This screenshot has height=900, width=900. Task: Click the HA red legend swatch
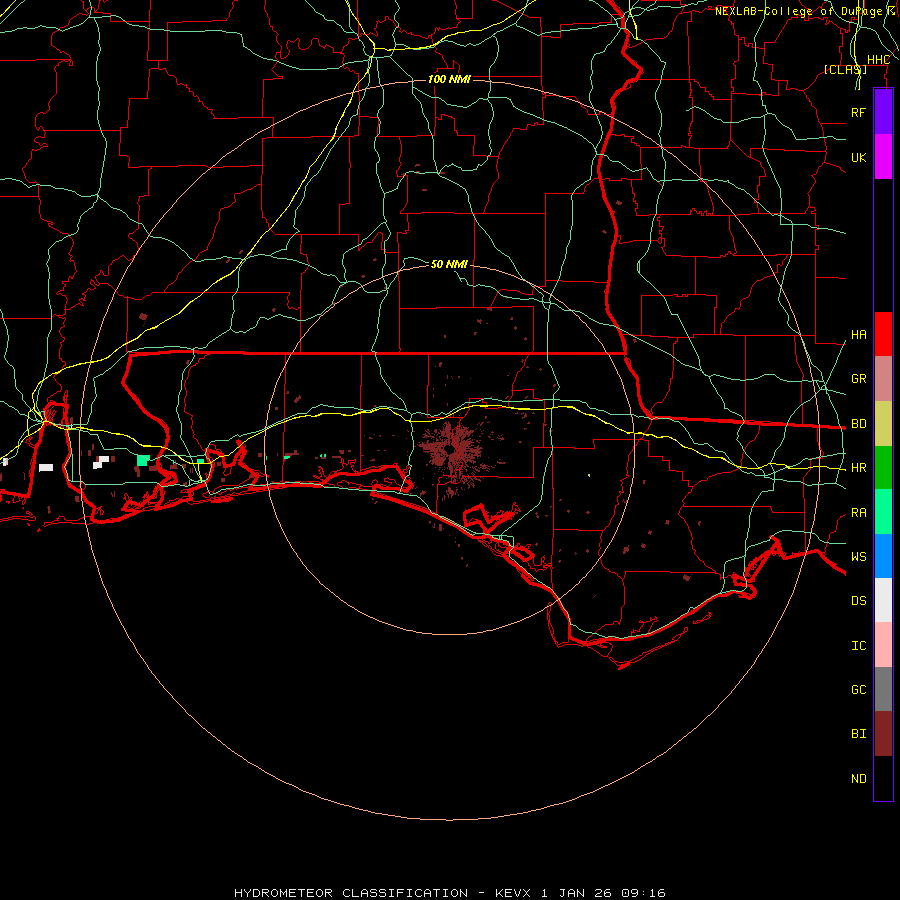[x=883, y=334]
